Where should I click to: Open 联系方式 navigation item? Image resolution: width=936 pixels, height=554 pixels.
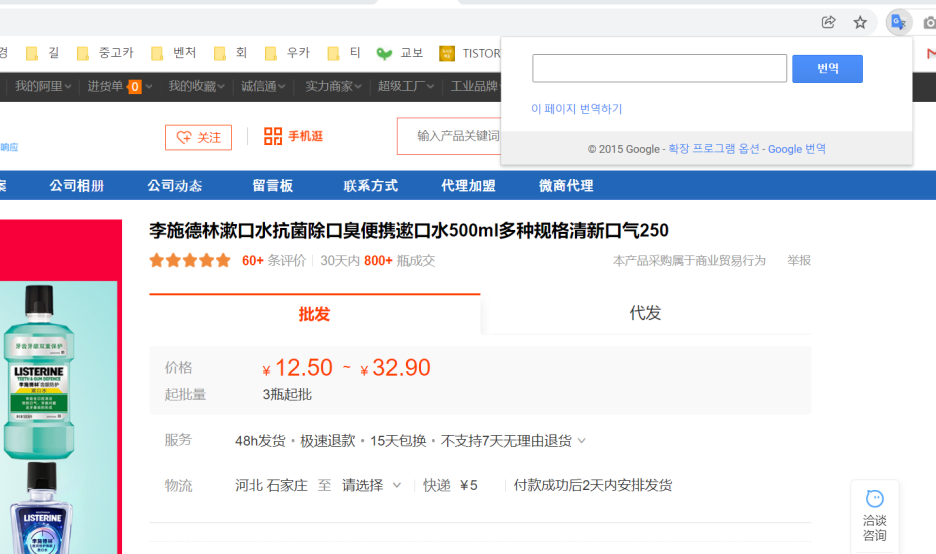[370, 186]
